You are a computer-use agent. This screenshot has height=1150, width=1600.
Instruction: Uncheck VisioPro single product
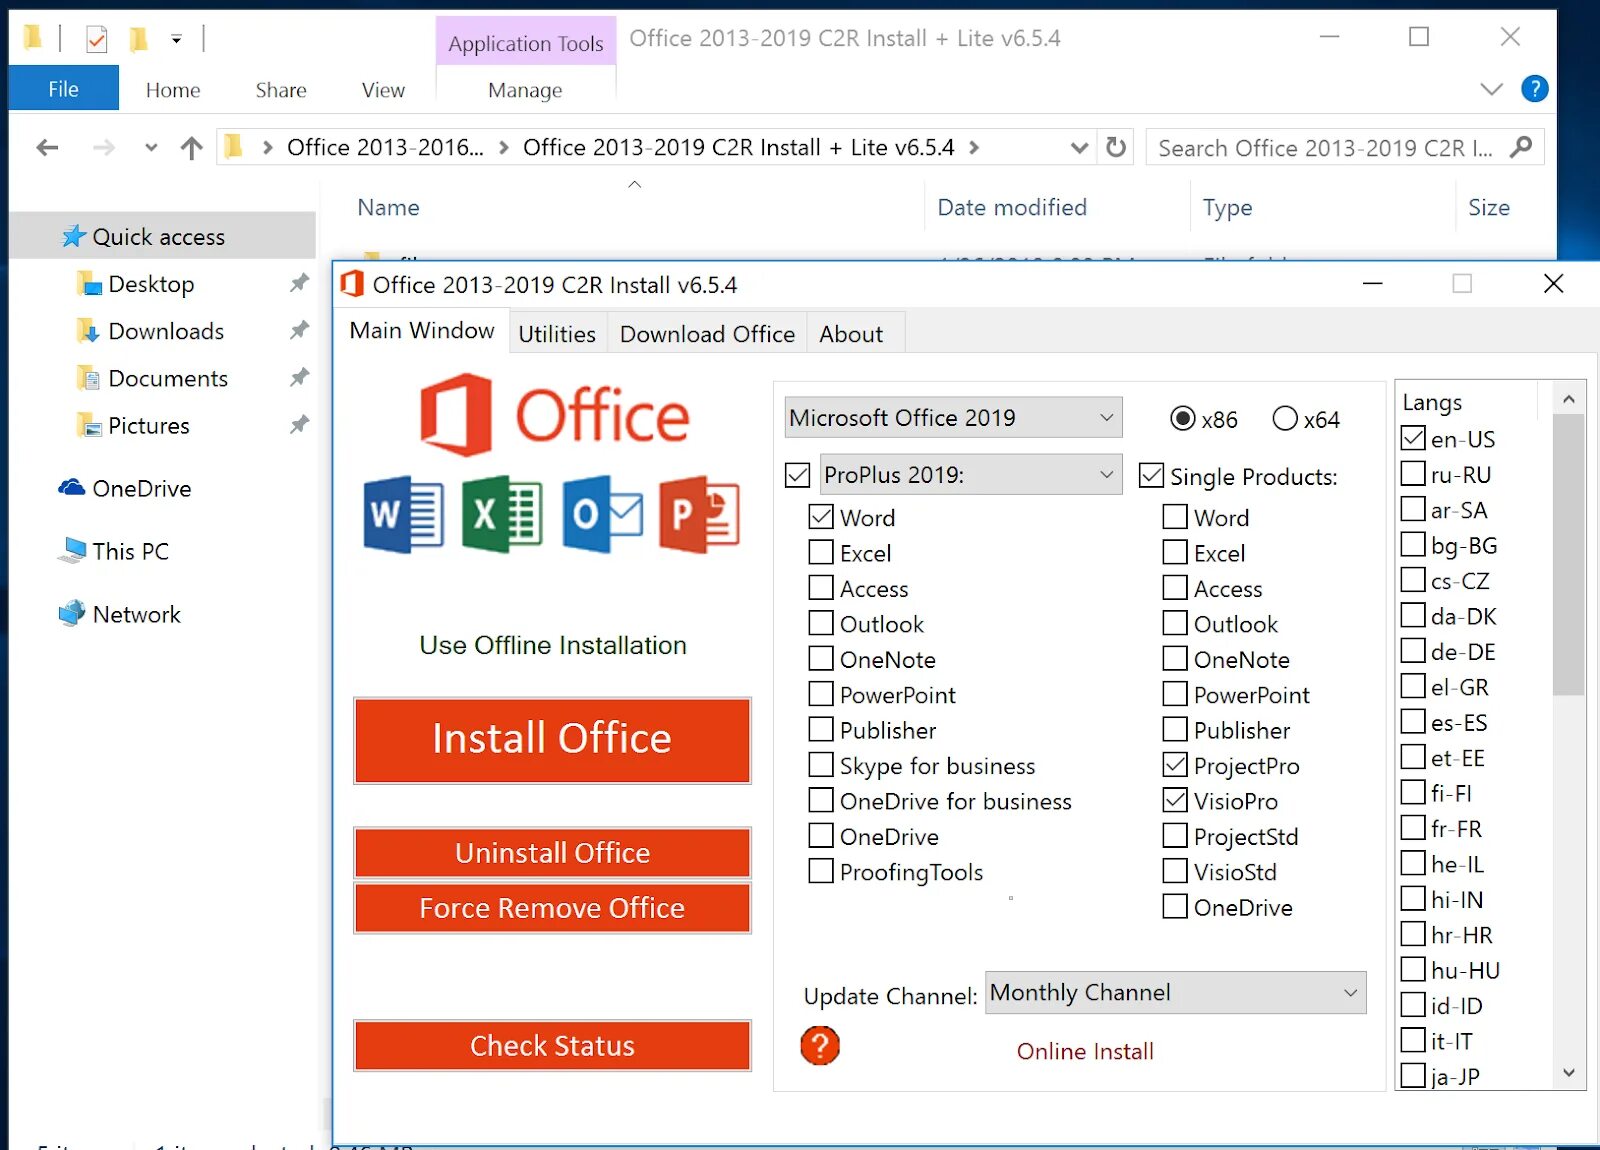click(x=1175, y=800)
